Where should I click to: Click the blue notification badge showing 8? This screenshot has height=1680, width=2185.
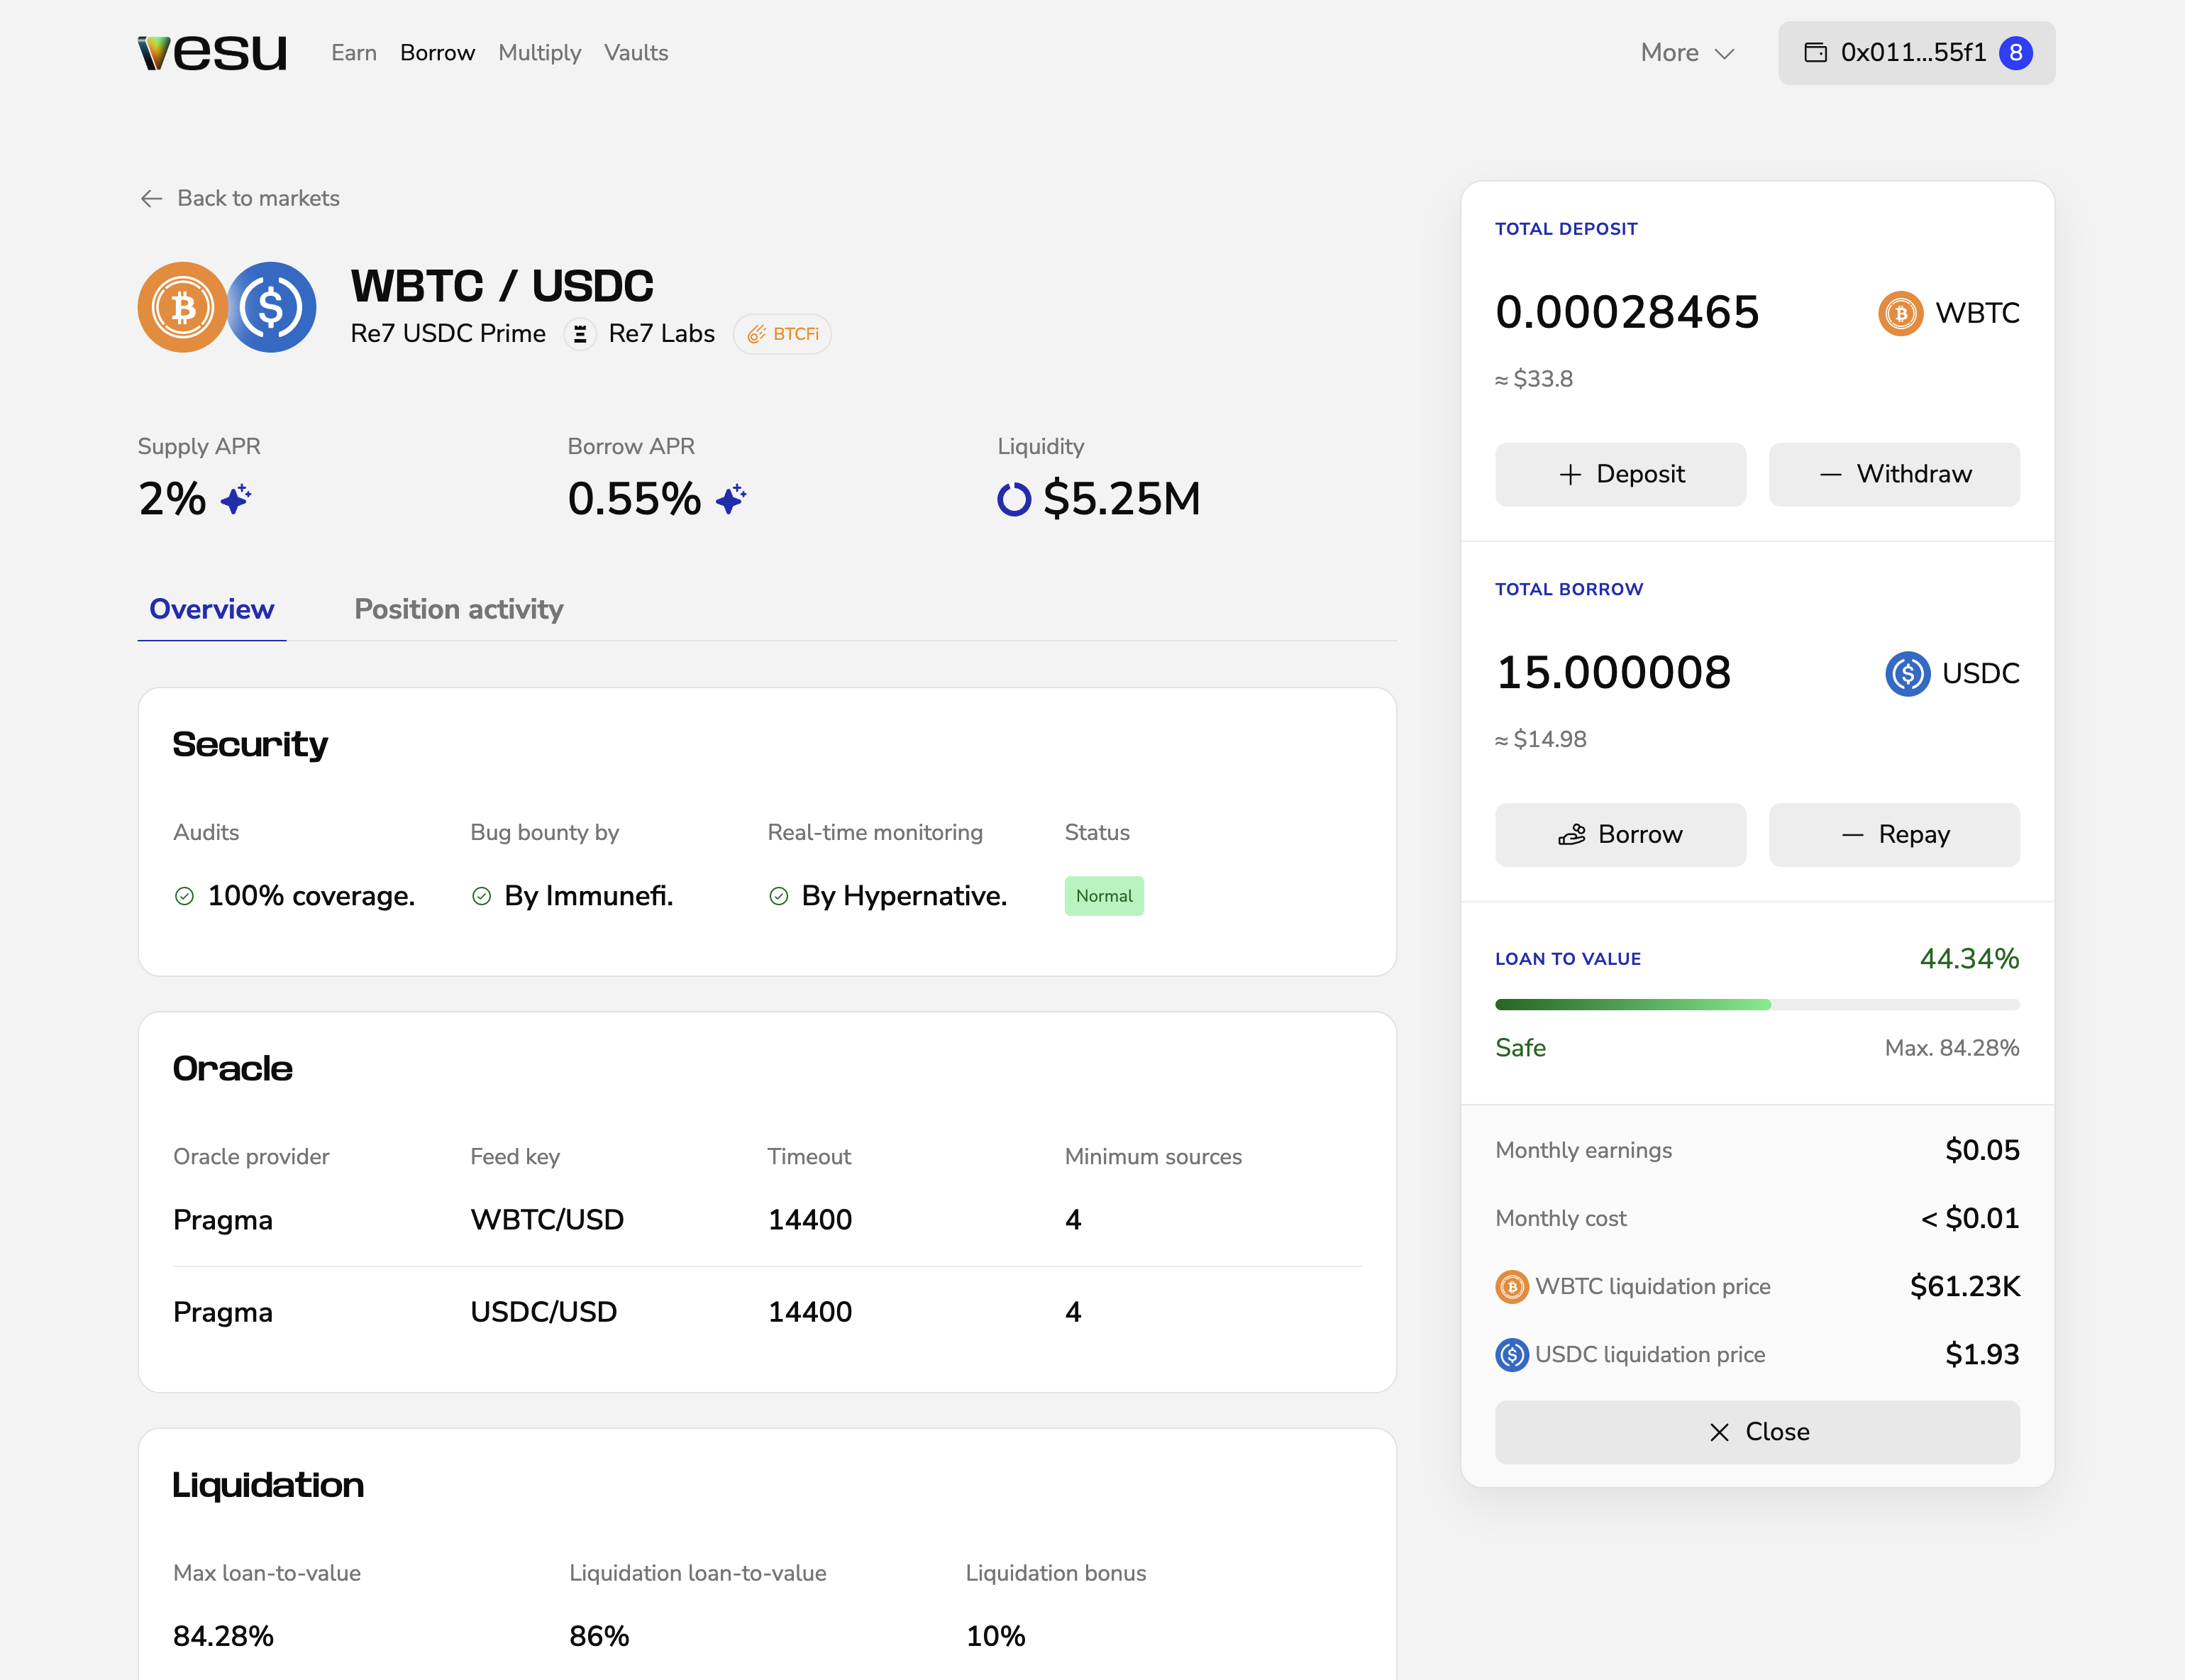[x=2015, y=53]
